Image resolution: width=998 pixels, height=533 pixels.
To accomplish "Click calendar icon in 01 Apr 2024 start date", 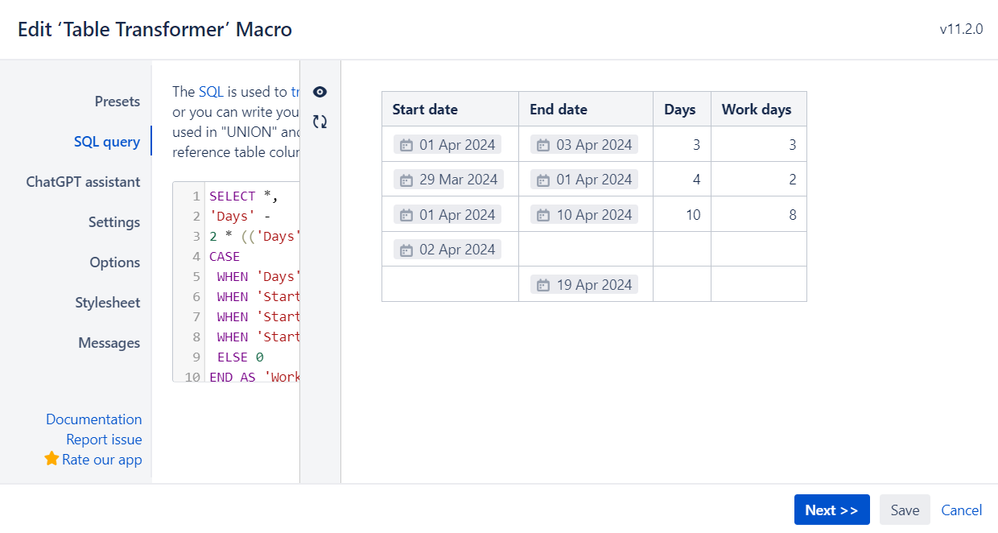I will click(406, 145).
